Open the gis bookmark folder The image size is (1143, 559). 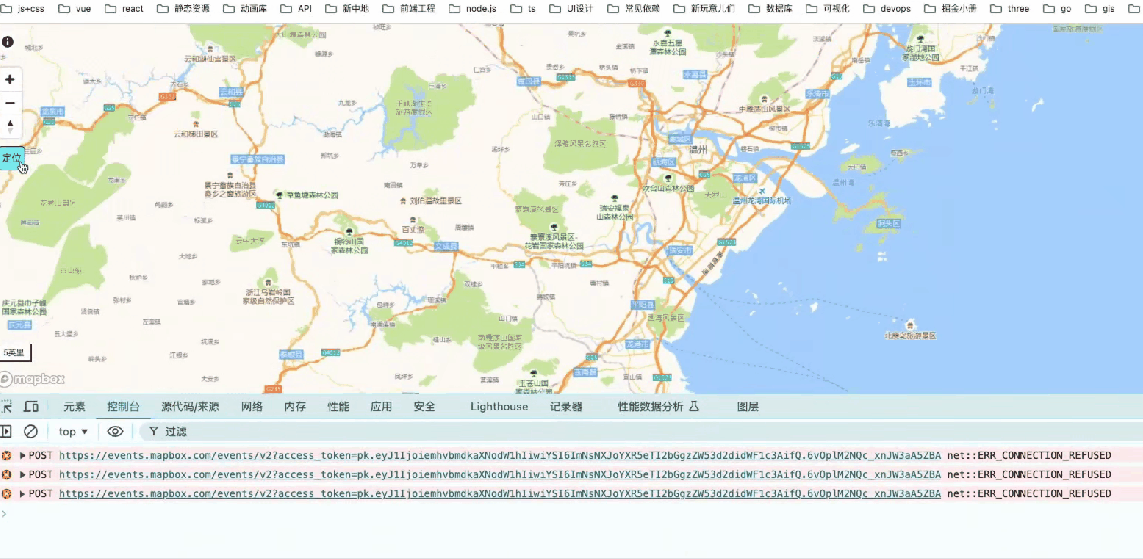click(x=1101, y=9)
